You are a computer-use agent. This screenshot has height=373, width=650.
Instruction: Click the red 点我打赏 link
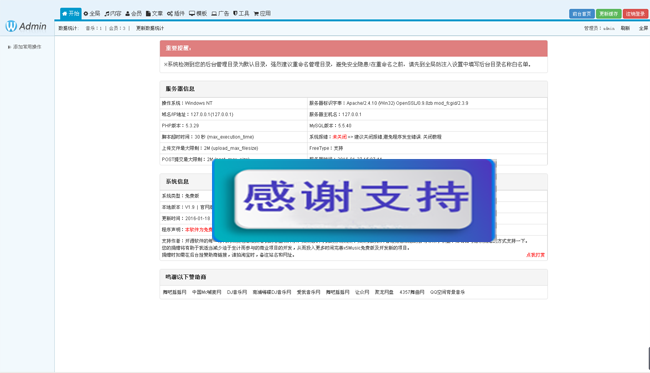tap(535, 255)
